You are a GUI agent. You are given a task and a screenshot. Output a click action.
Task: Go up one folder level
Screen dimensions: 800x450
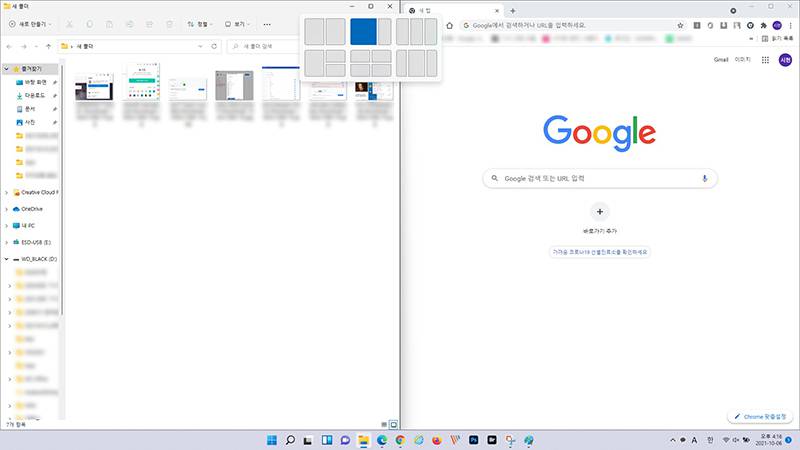[49, 46]
